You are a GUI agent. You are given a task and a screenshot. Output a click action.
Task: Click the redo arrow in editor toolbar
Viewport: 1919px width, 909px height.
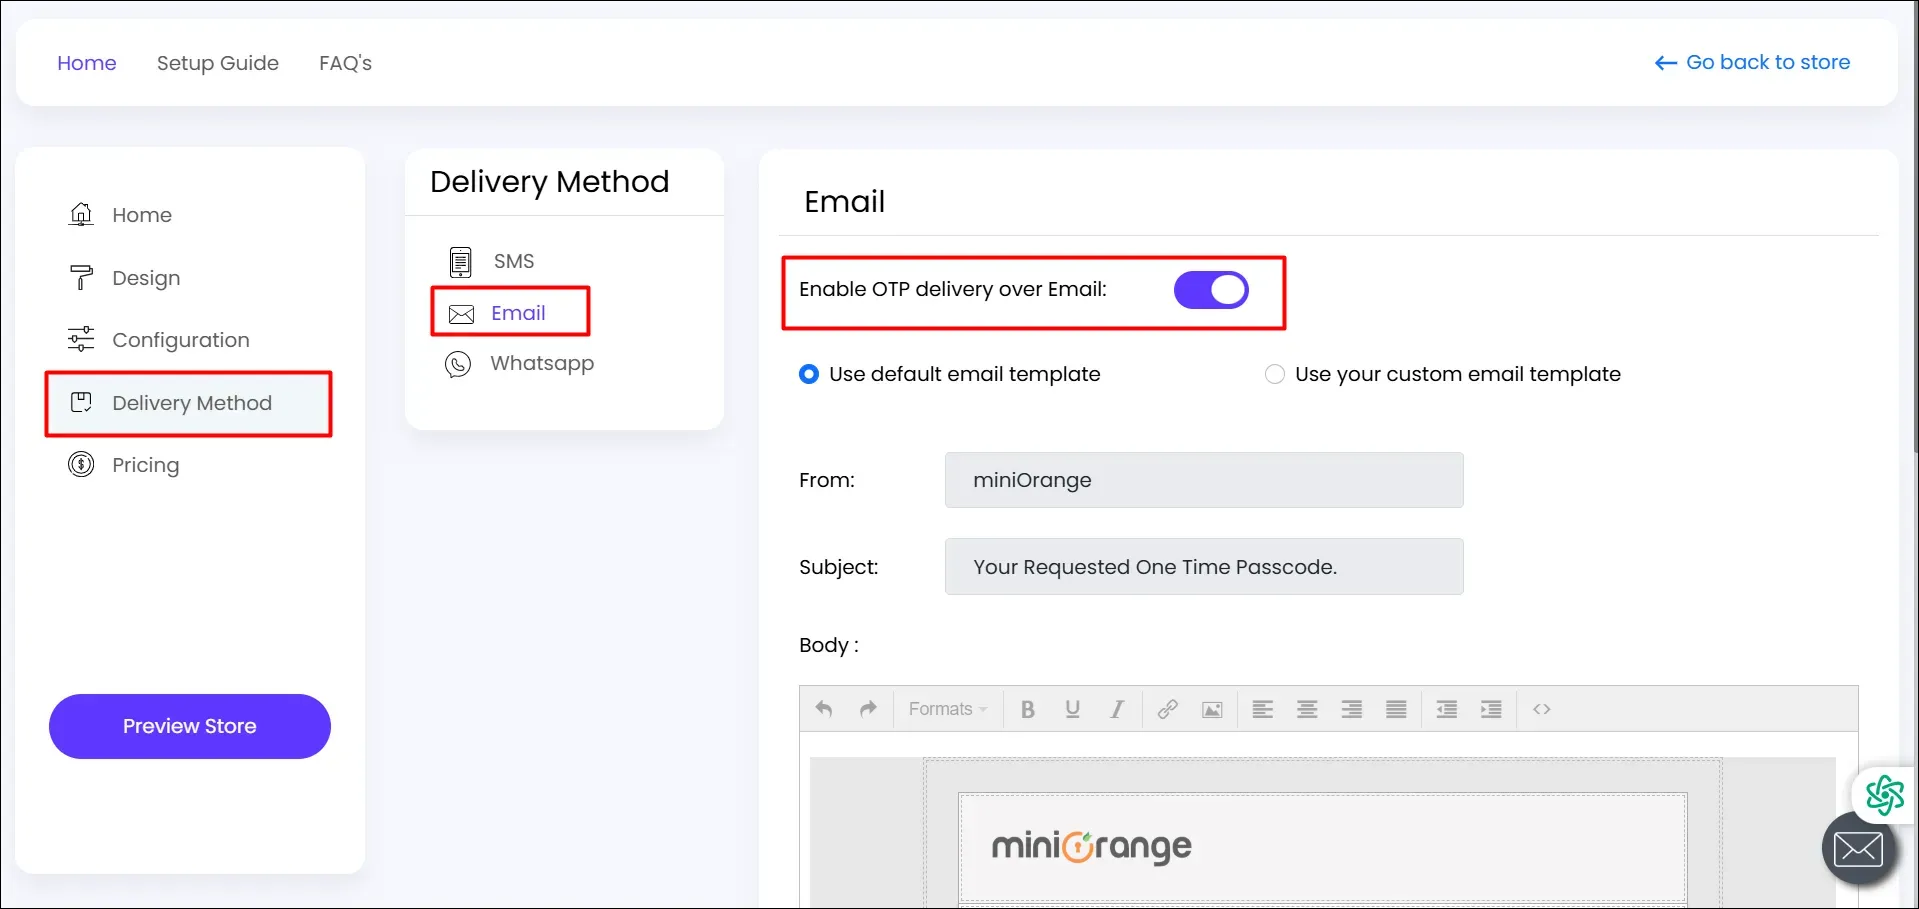pyautogui.click(x=868, y=709)
